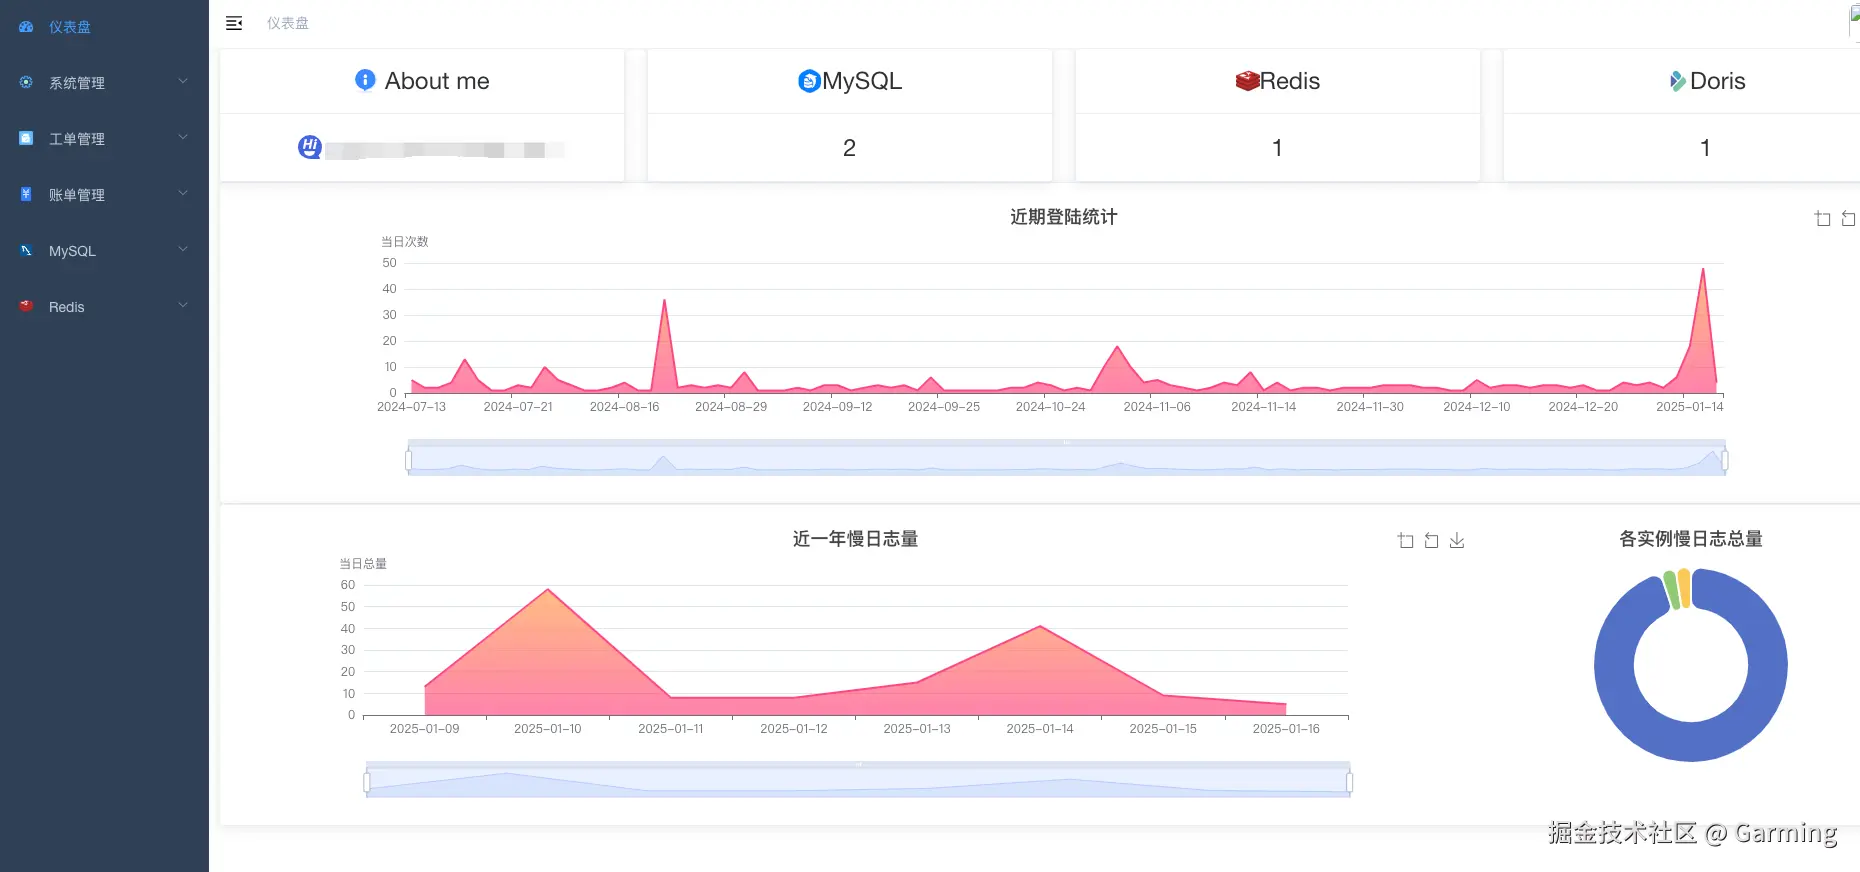The width and height of the screenshot is (1860, 872).
Task: Reset zoom on the login statistics chart
Action: (x=1848, y=218)
